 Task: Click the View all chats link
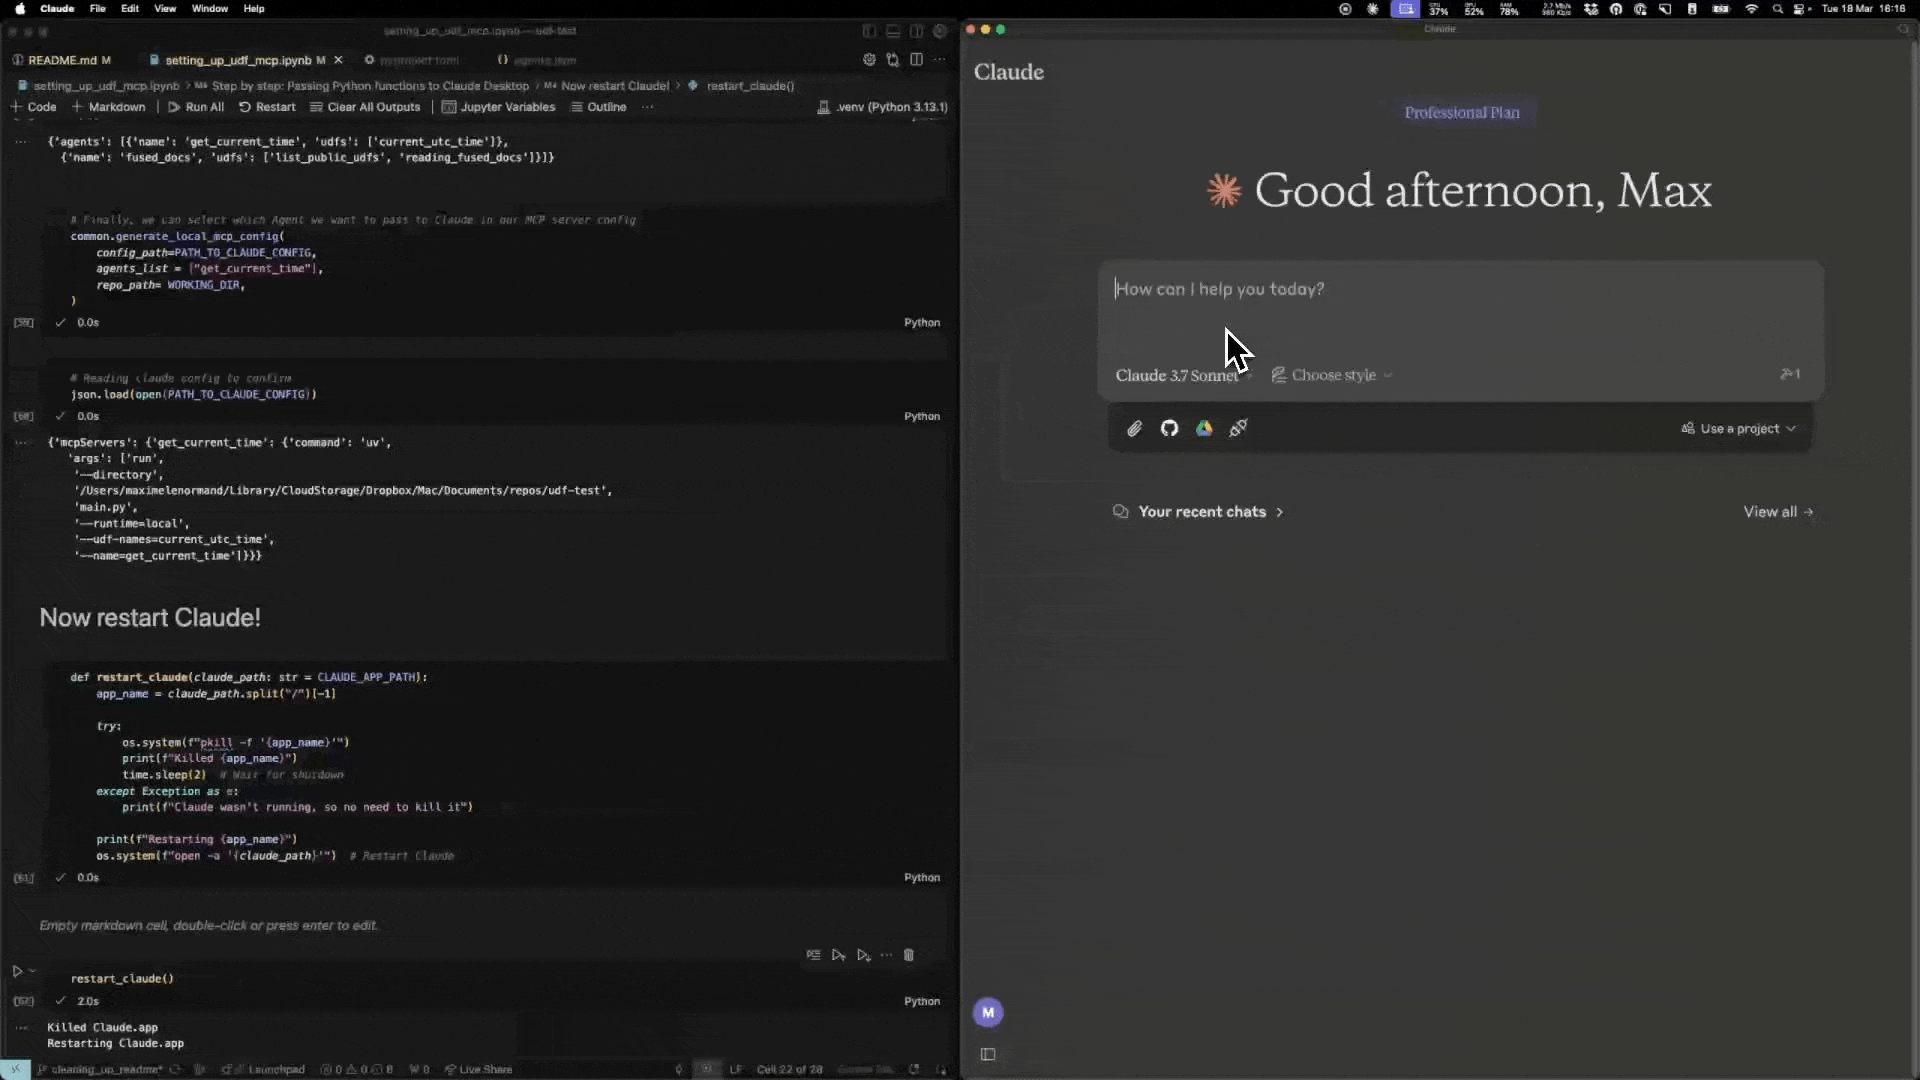click(x=1779, y=511)
